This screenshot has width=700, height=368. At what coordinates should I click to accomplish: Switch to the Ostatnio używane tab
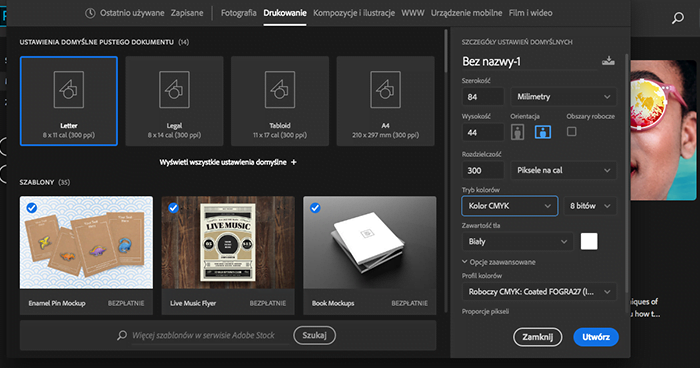point(132,13)
